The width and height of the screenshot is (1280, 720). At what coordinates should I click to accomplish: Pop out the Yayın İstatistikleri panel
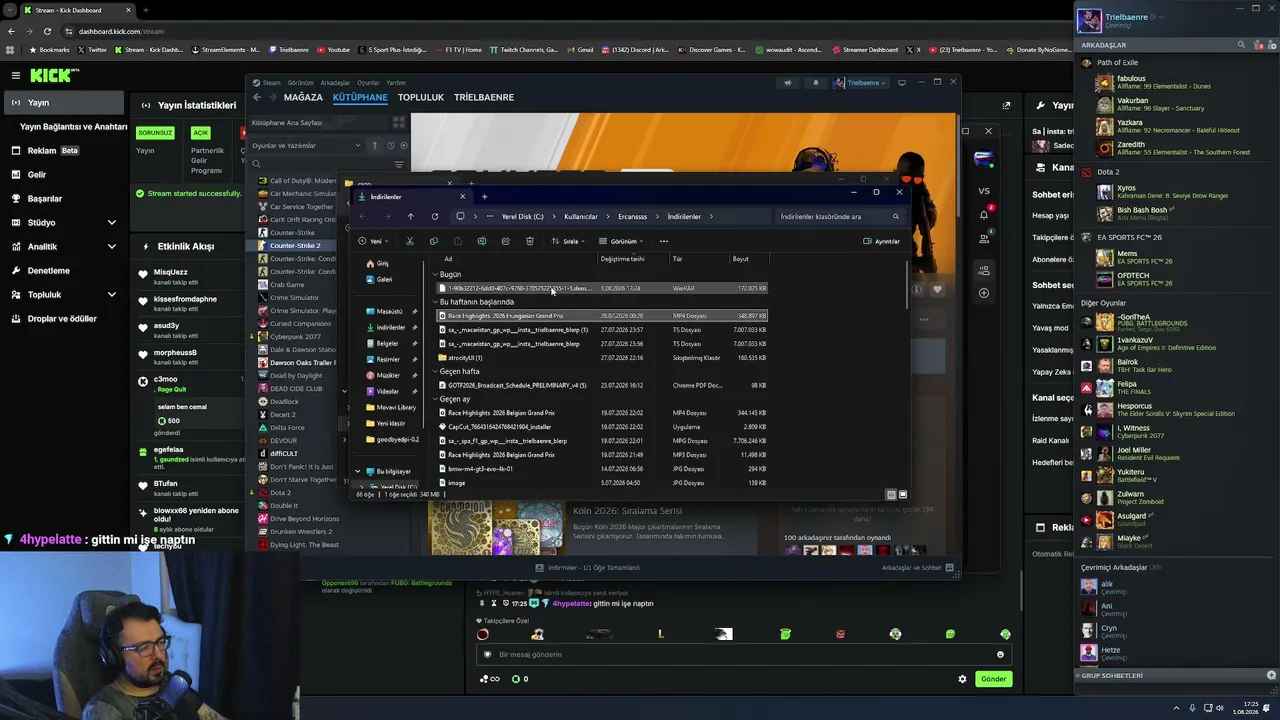point(1006,105)
